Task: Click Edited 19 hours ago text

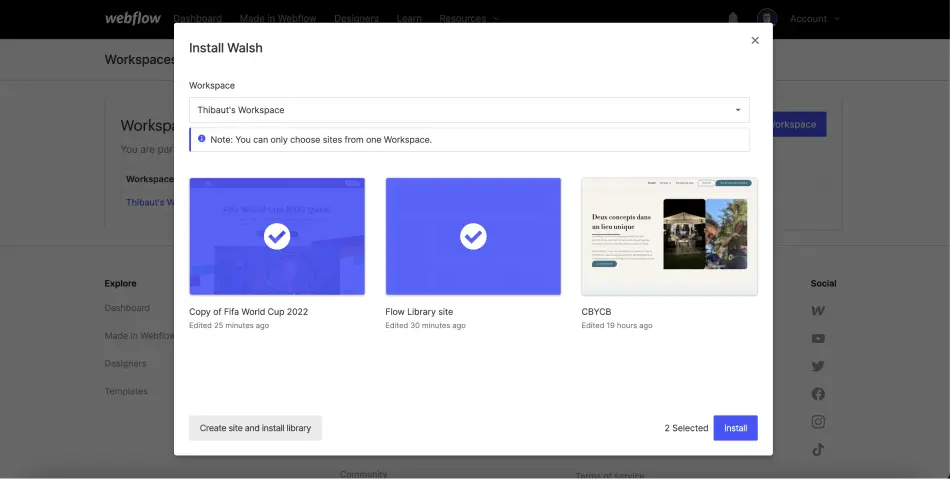Action: click(x=617, y=325)
